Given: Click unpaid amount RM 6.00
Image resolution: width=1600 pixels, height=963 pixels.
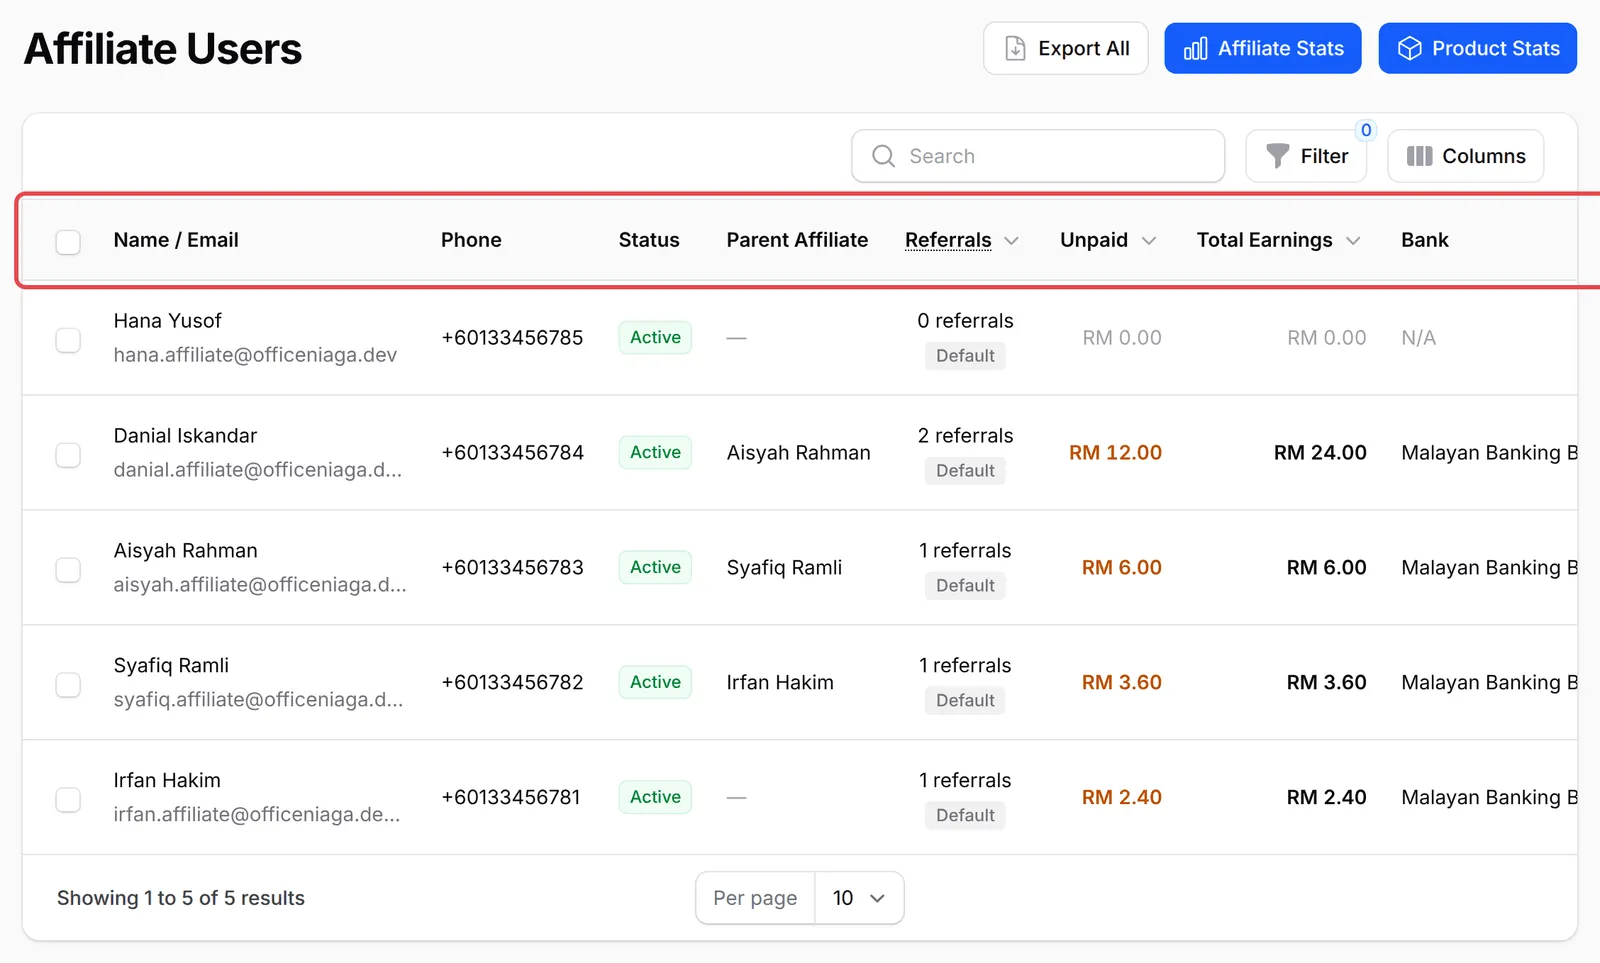Looking at the screenshot, I should 1121,568.
